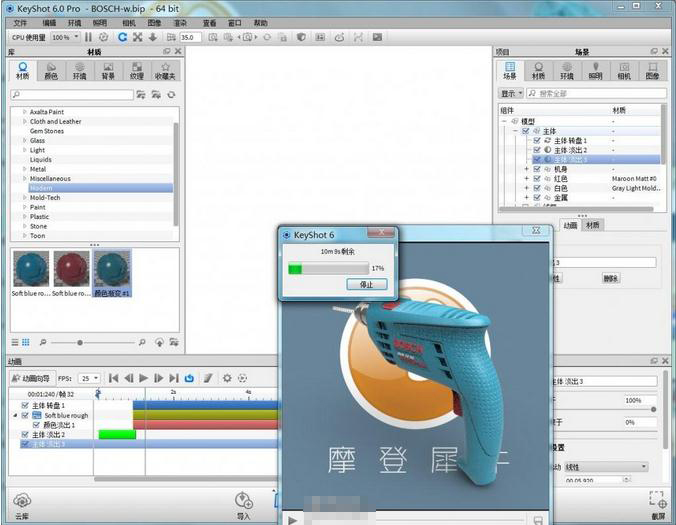Jump to animation start with skip-back icon
676x525 pixels.
[113, 378]
